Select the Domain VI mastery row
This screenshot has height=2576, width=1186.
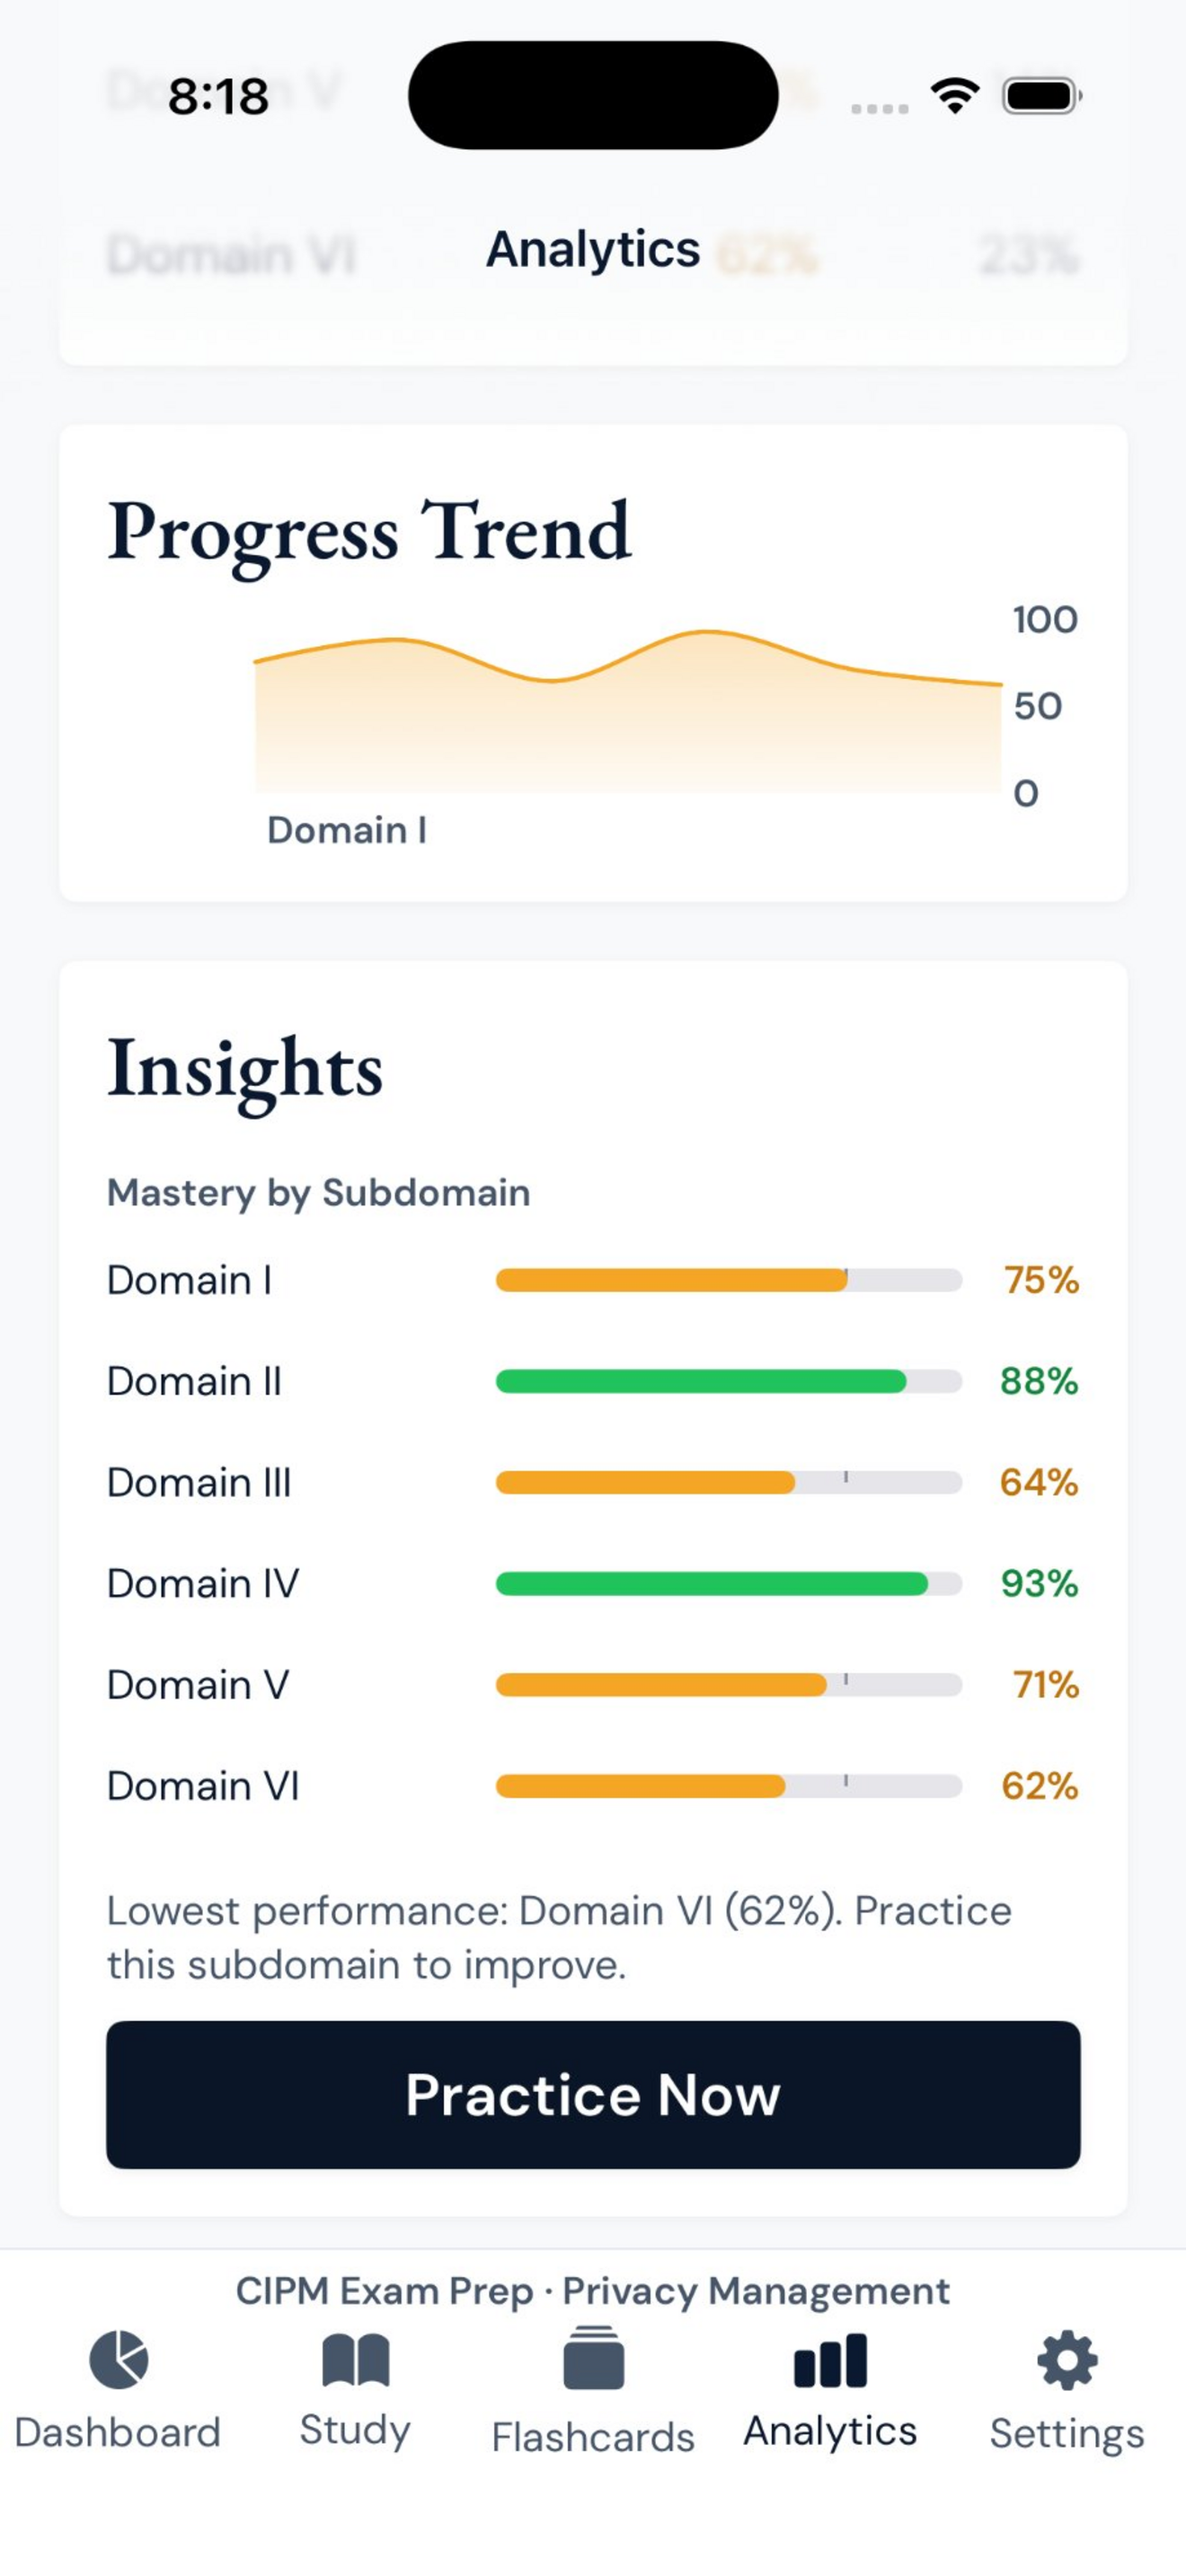[x=593, y=1786]
